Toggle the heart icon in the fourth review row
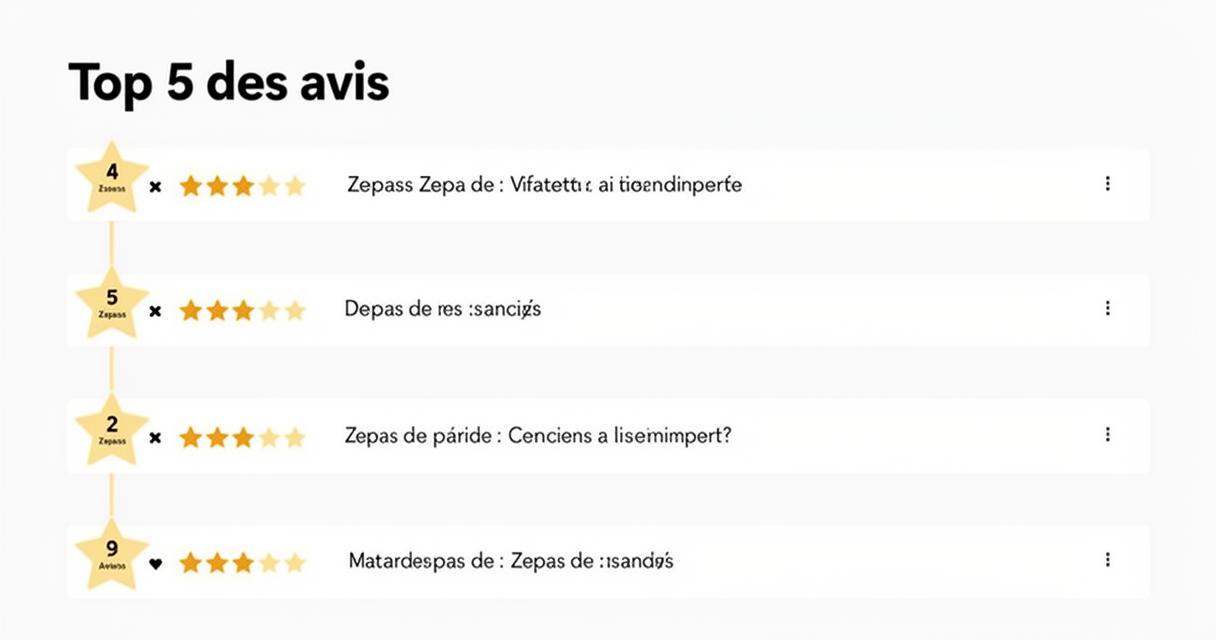This screenshot has height=640, width=1216. click(155, 563)
